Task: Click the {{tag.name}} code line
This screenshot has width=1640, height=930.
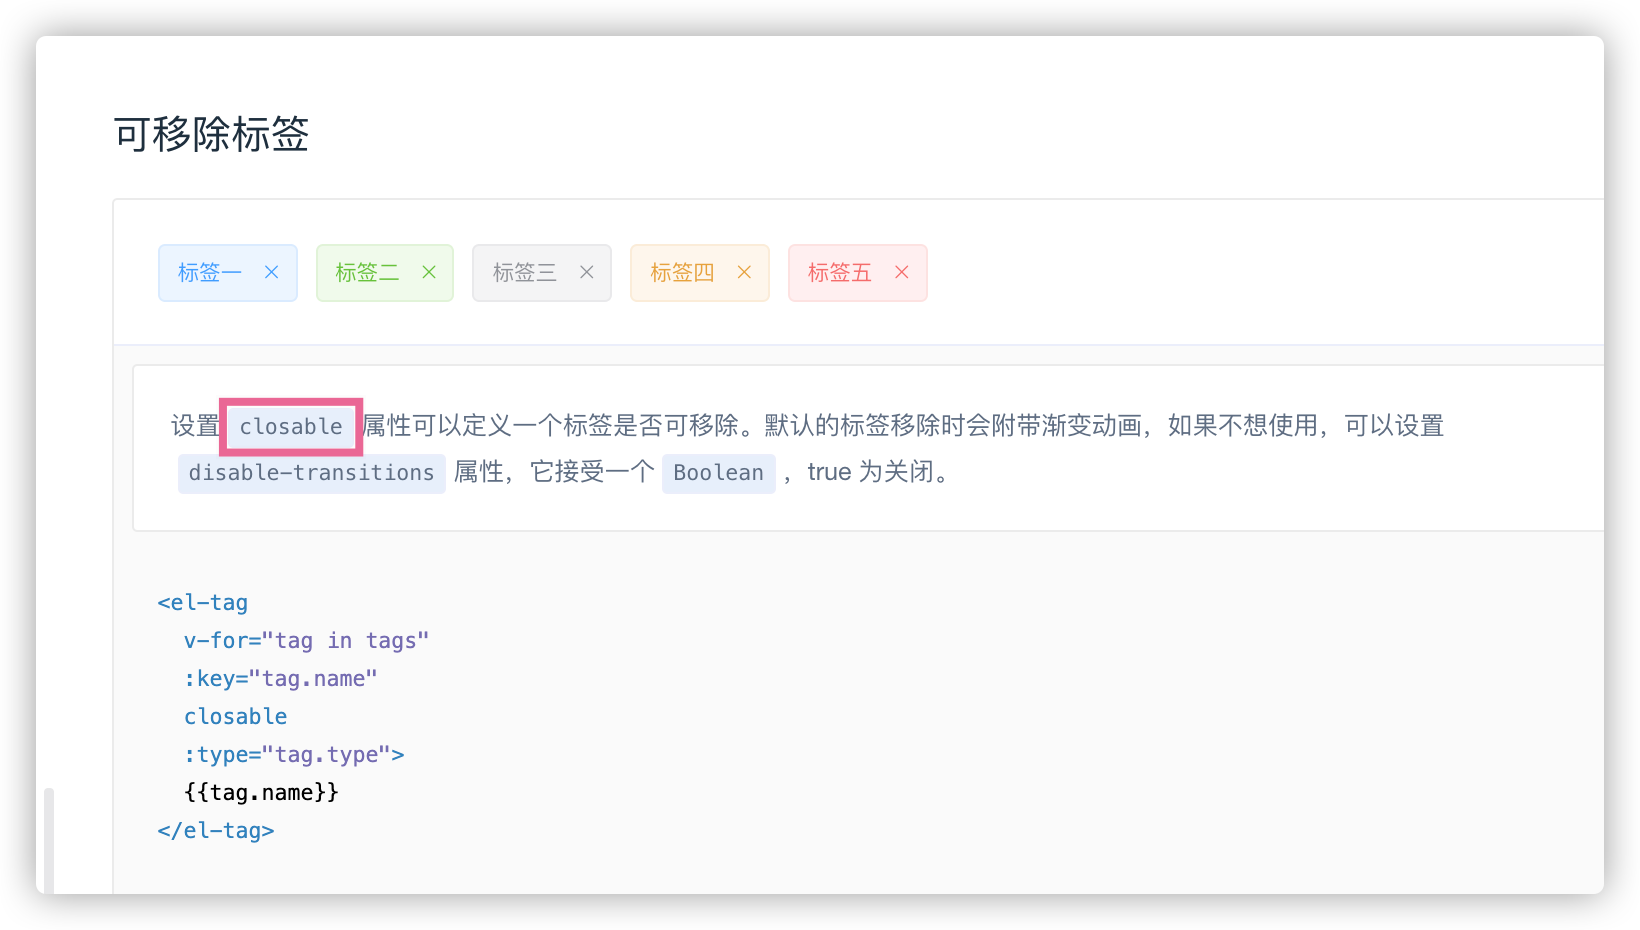Action: (262, 793)
